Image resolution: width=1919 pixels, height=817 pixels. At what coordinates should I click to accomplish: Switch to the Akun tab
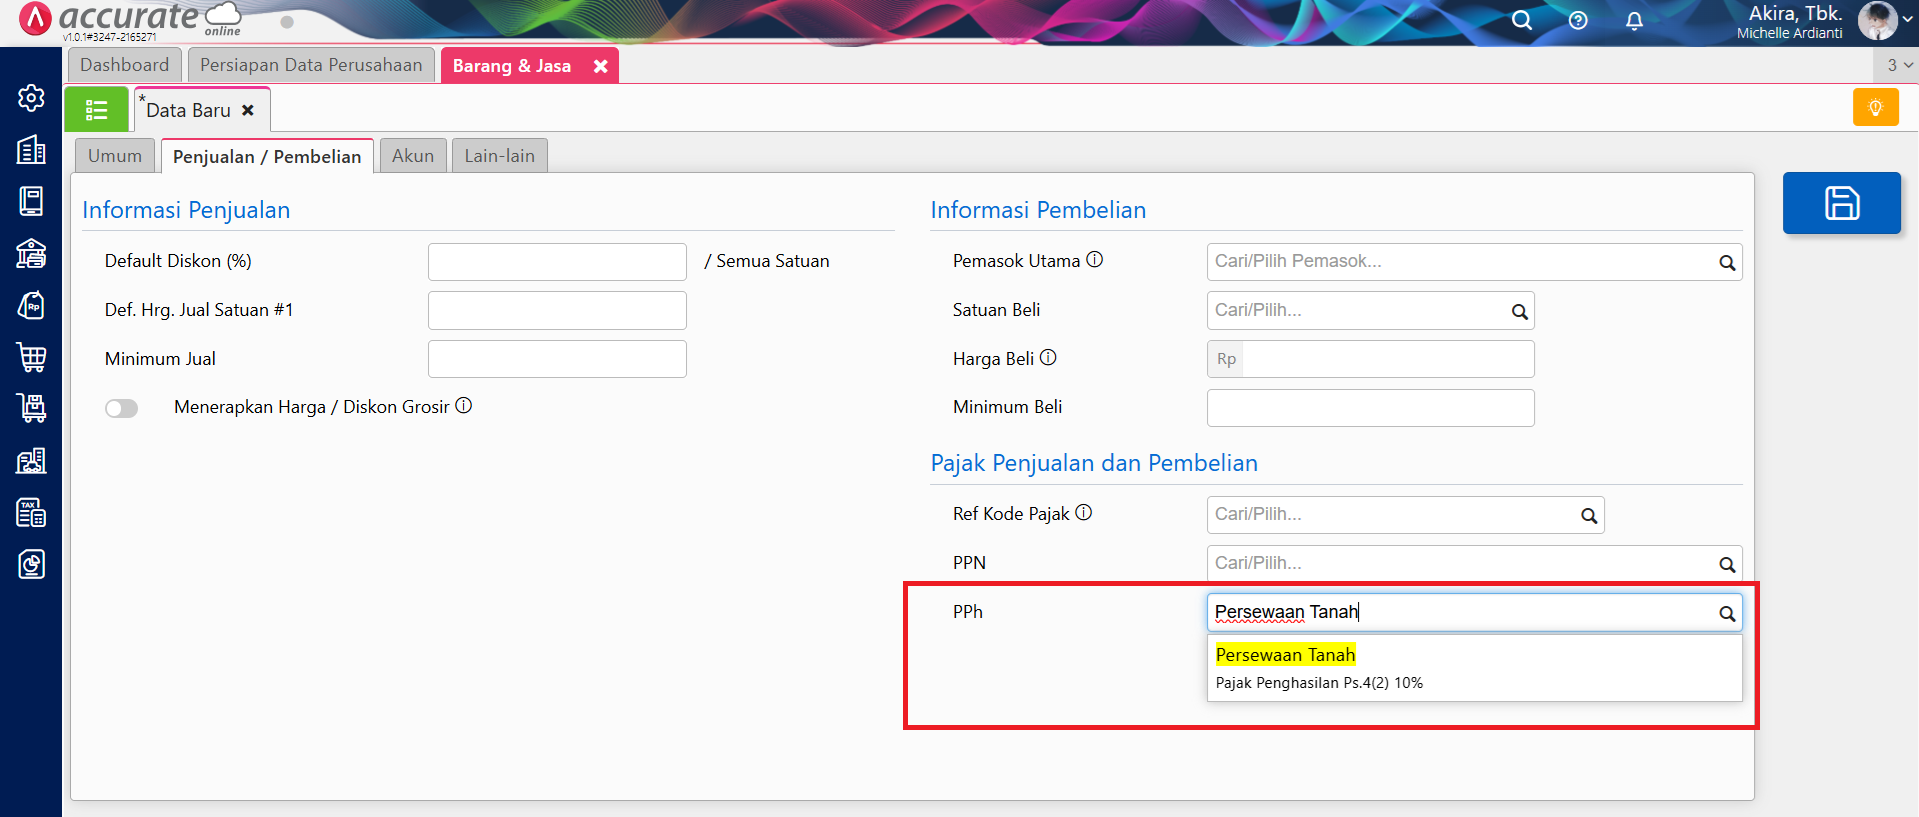tap(412, 156)
